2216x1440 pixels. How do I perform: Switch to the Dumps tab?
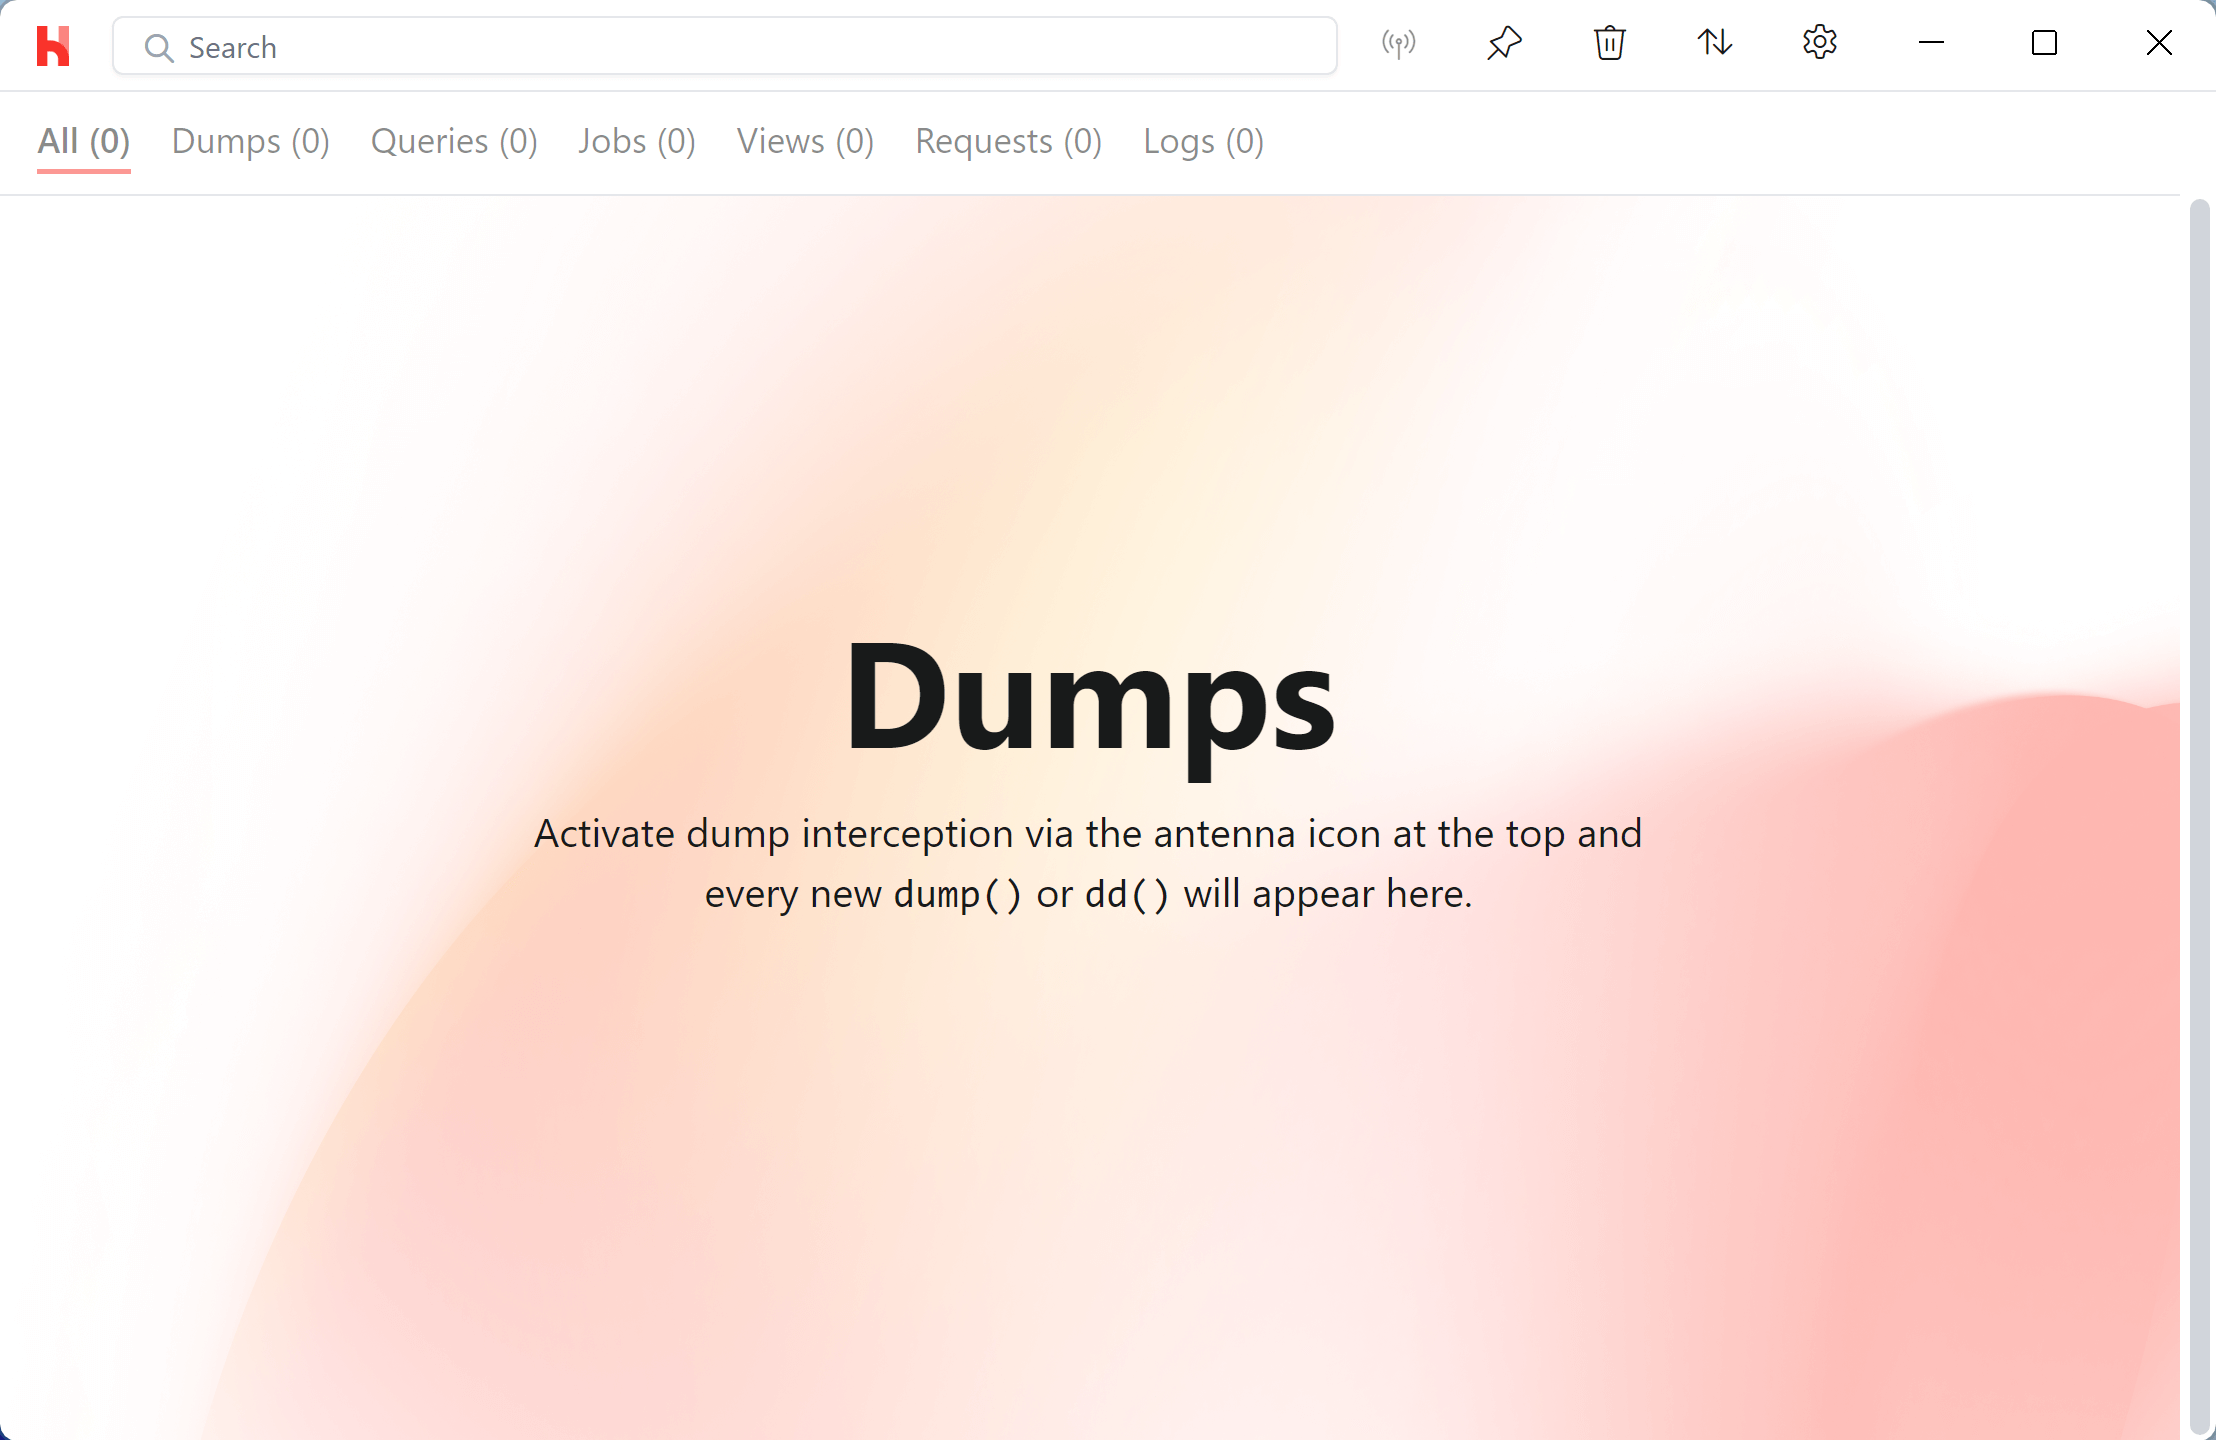tap(250, 142)
